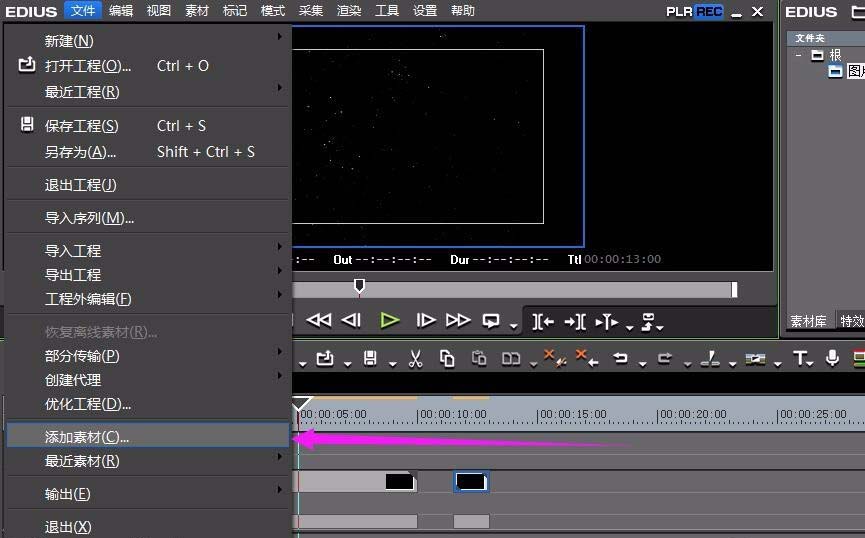The image size is (865, 538).
Task: Collapse the 根 root folder tree
Action: 799,55
